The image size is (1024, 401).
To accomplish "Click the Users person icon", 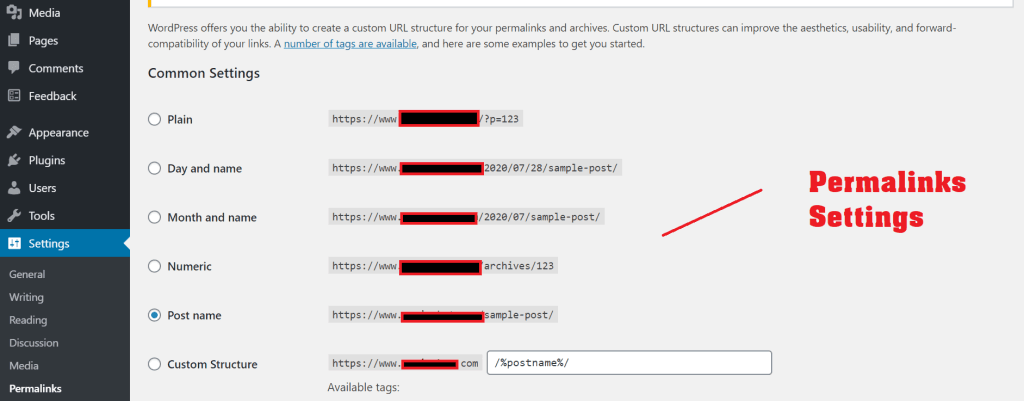I will (14, 188).
